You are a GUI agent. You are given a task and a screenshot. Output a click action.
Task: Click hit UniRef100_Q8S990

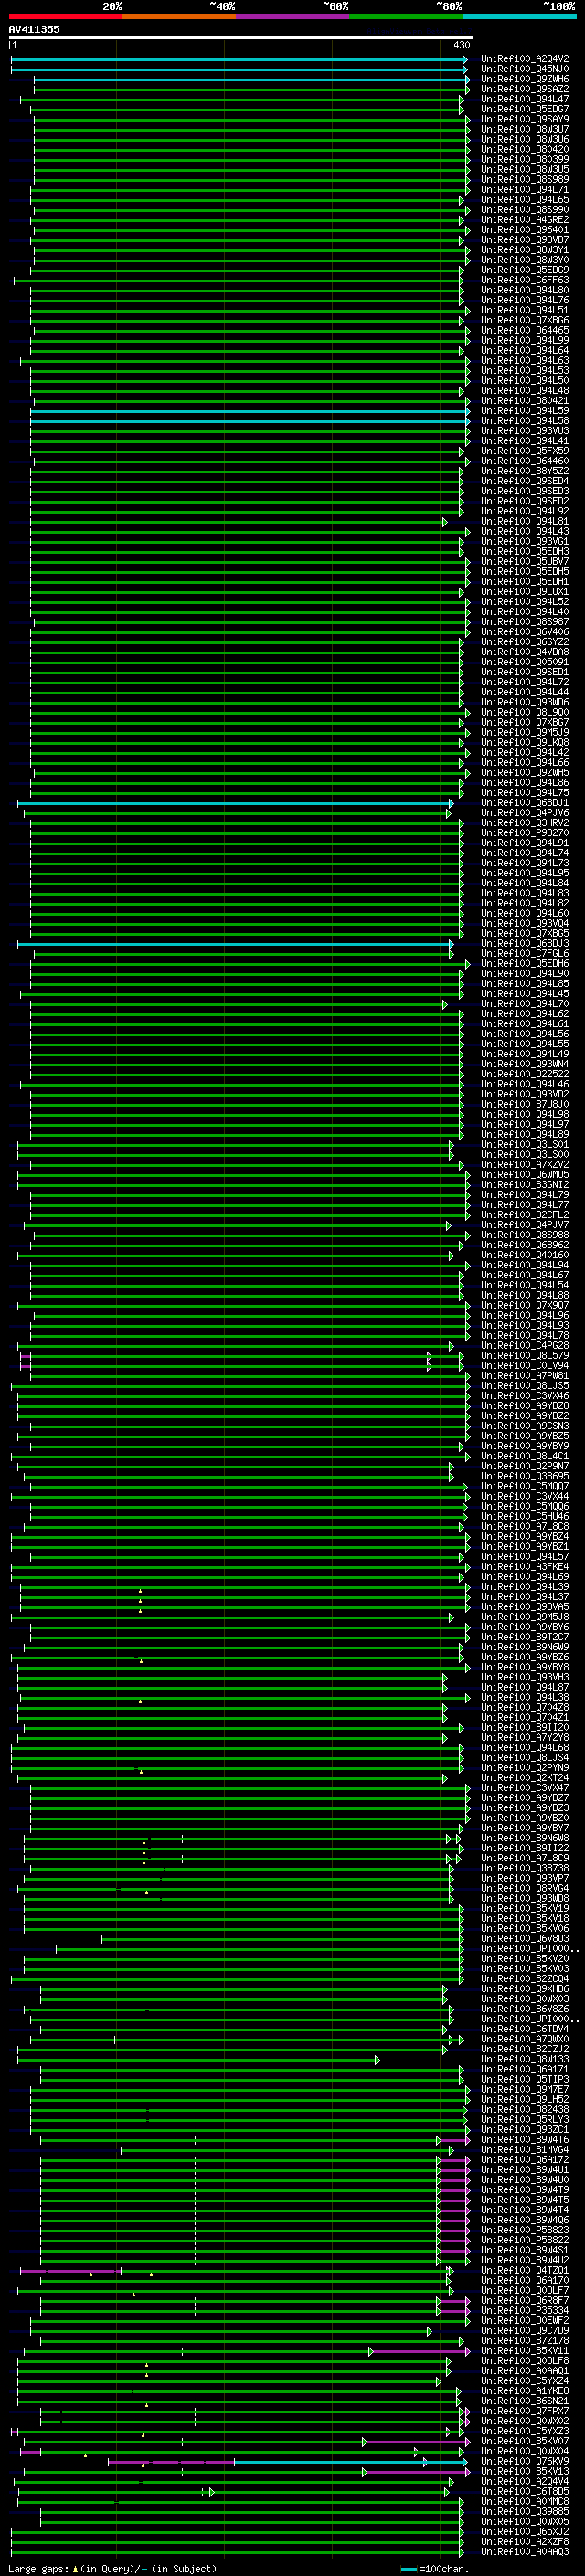[x=525, y=210]
